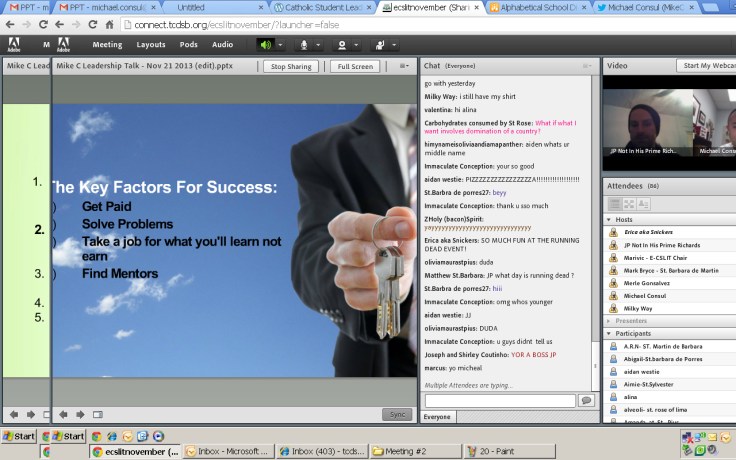Screen dimensions: 736x460
Task: Open the raise hand status dropdown arrow
Action: (x=394, y=45)
